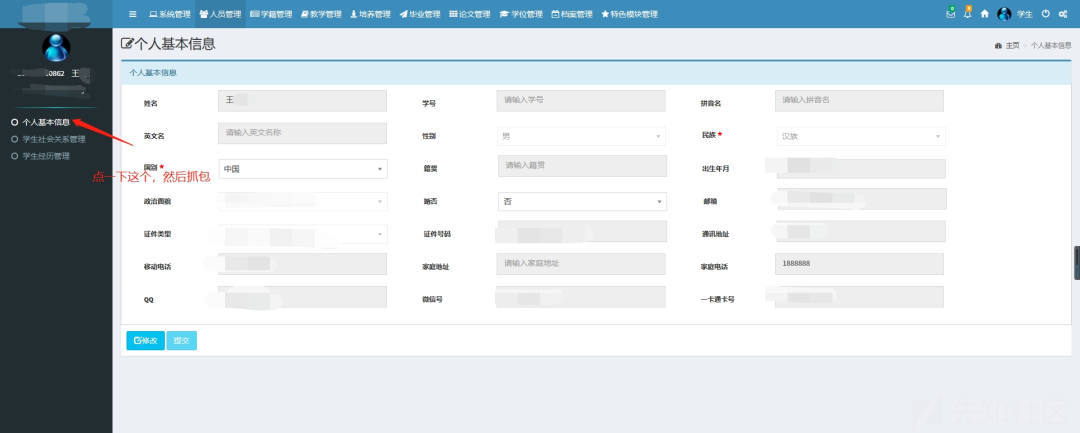Expand the 国别 dropdown showing 中国
Image resolution: width=1080 pixels, height=433 pixels.
pyautogui.click(x=303, y=169)
